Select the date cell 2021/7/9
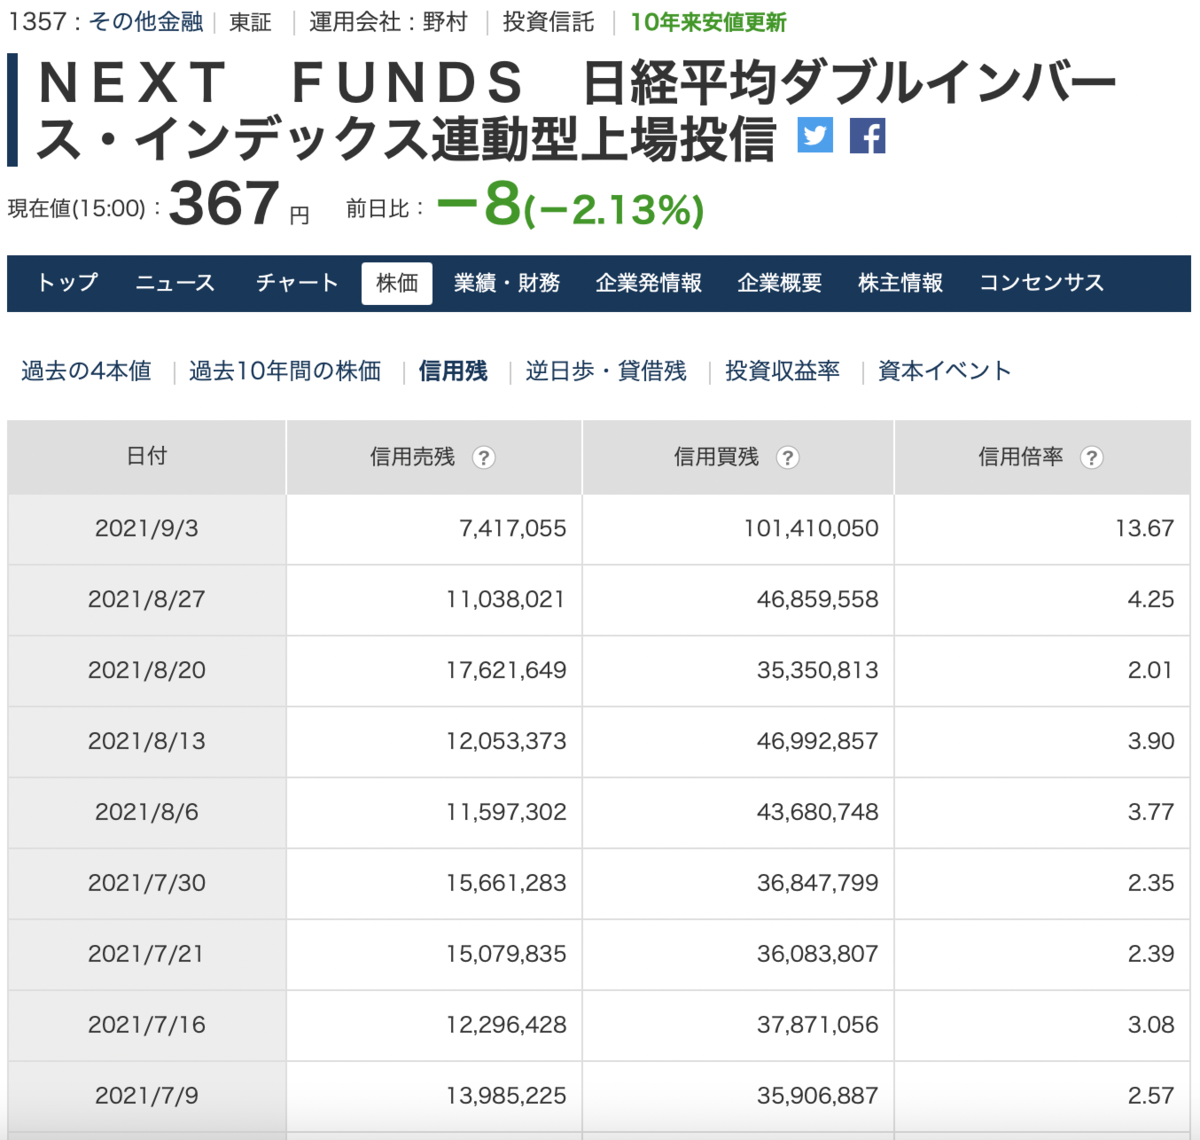1200x1140 pixels. [x=147, y=1097]
